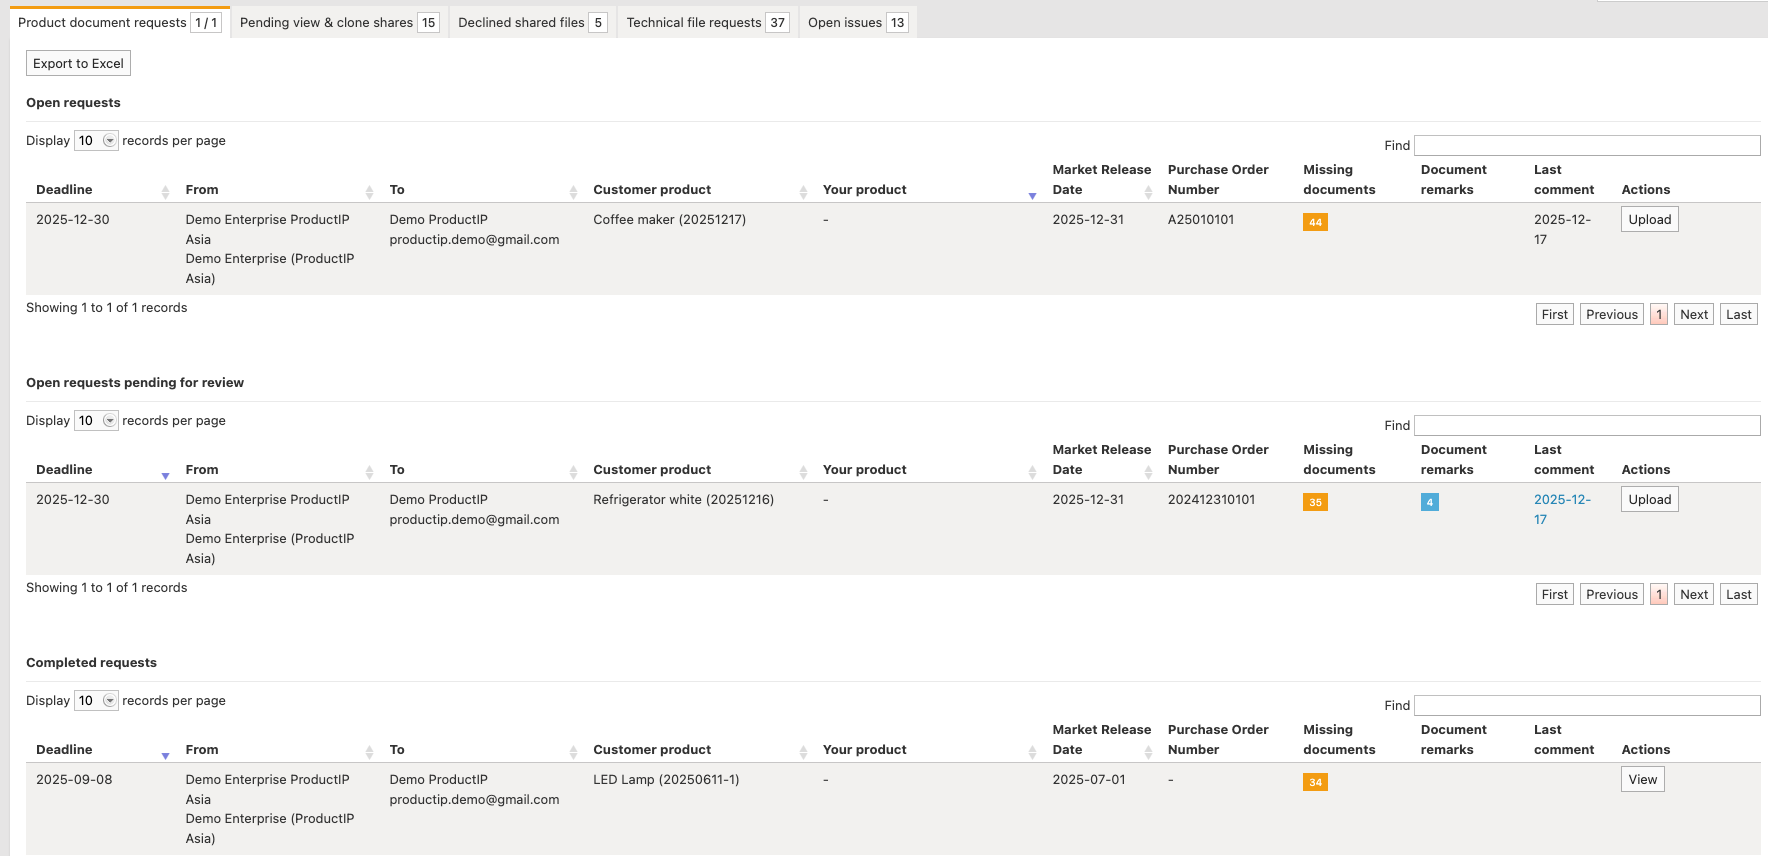The height and width of the screenshot is (856, 1768).
Task: Open the orange 35 missing documents badge
Action: [x=1315, y=502]
